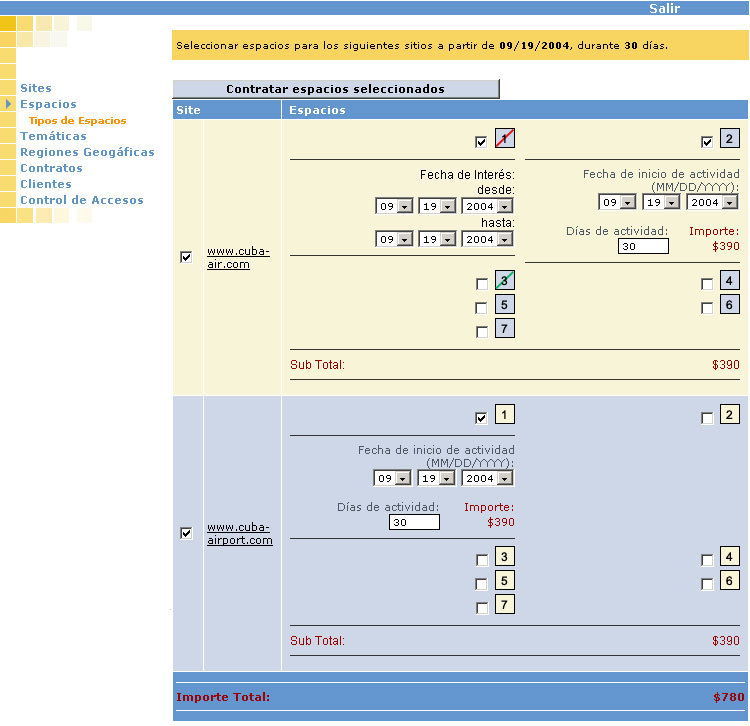Viewport: 750px width, 726px height.
Task: Open the 'hasta' year dropdown for cuba-air.com
Action: [x=487, y=239]
